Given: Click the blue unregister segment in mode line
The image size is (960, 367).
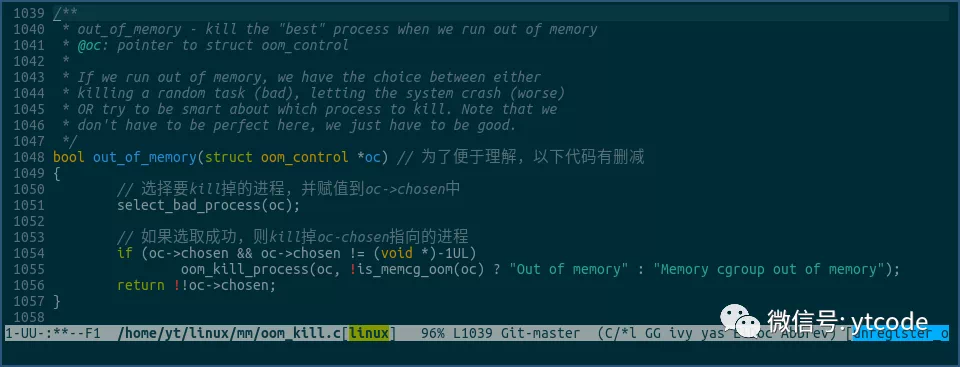Looking at the screenshot, I should (x=900, y=333).
